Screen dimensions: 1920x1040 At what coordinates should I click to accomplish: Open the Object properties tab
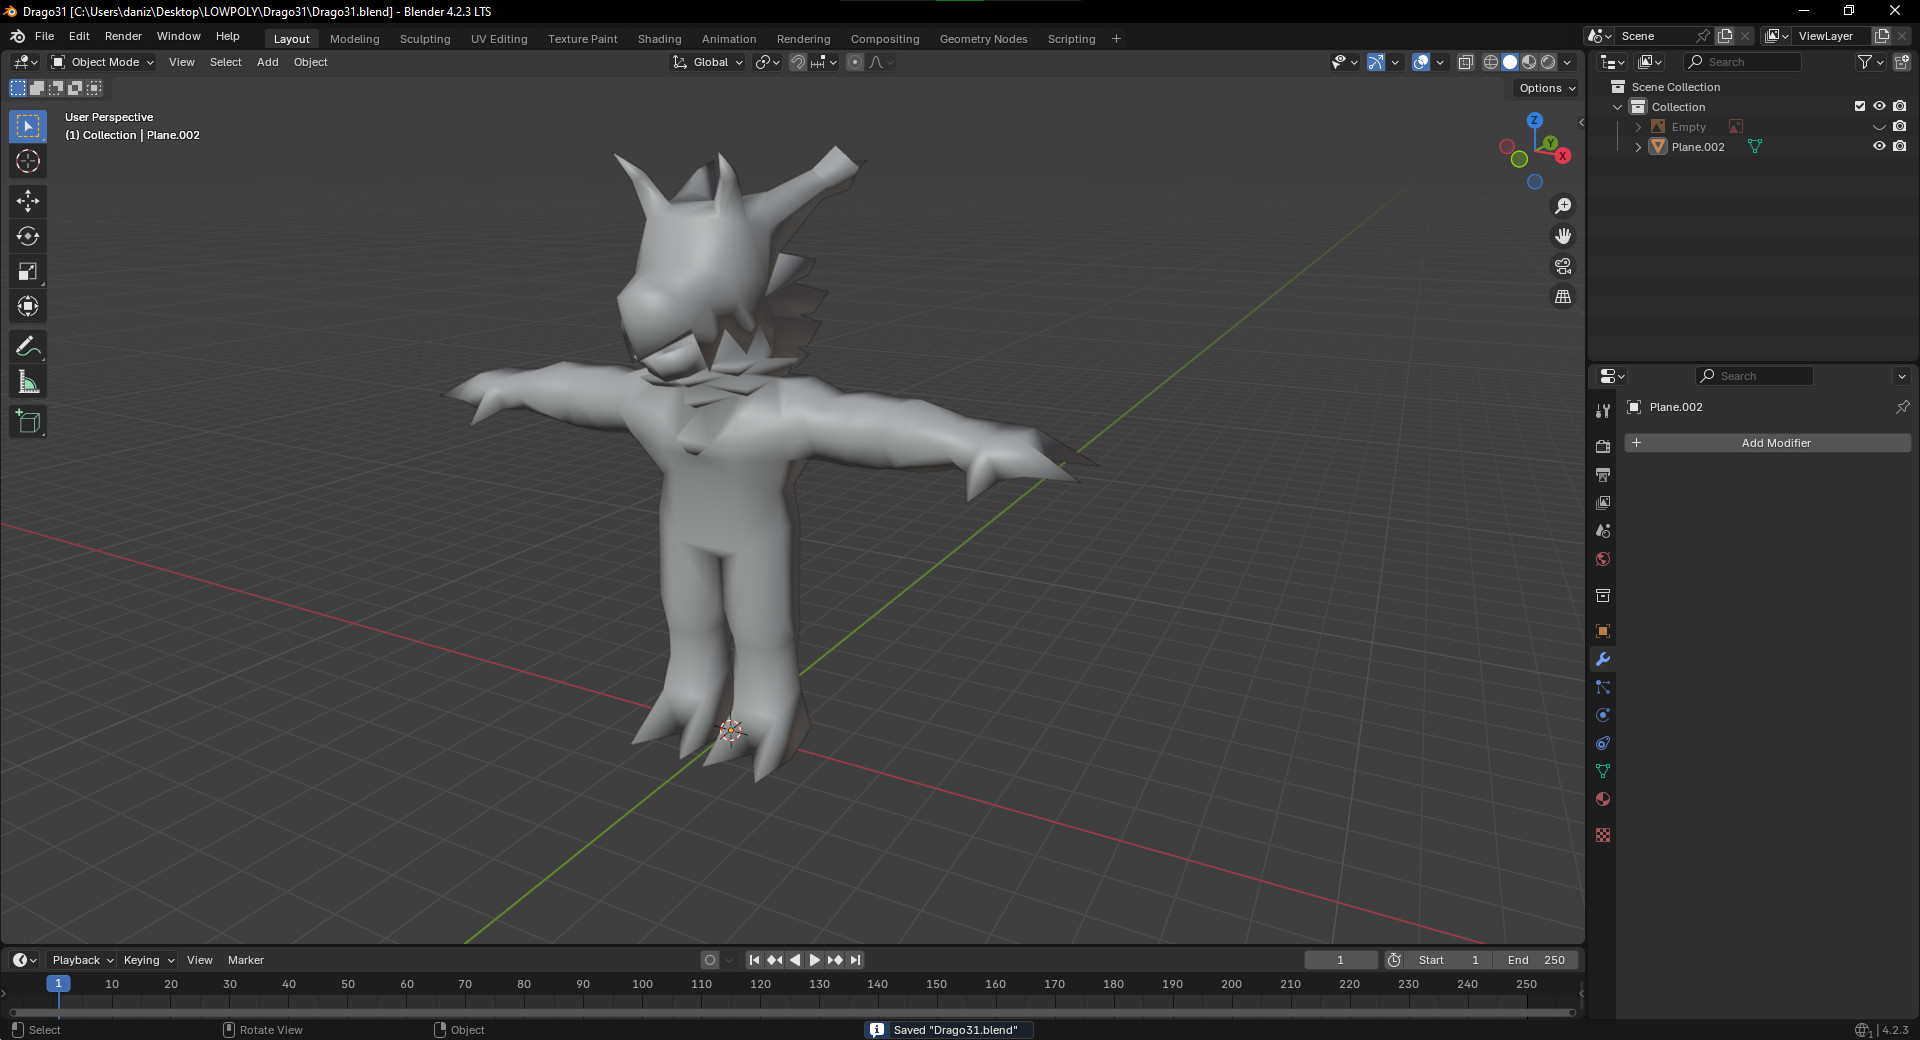pos(1603,631)
